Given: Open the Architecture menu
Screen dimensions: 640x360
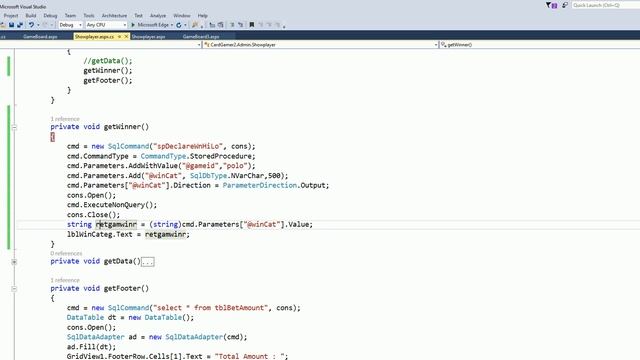Looking at the screenshot, I should [x=114, y=16].
